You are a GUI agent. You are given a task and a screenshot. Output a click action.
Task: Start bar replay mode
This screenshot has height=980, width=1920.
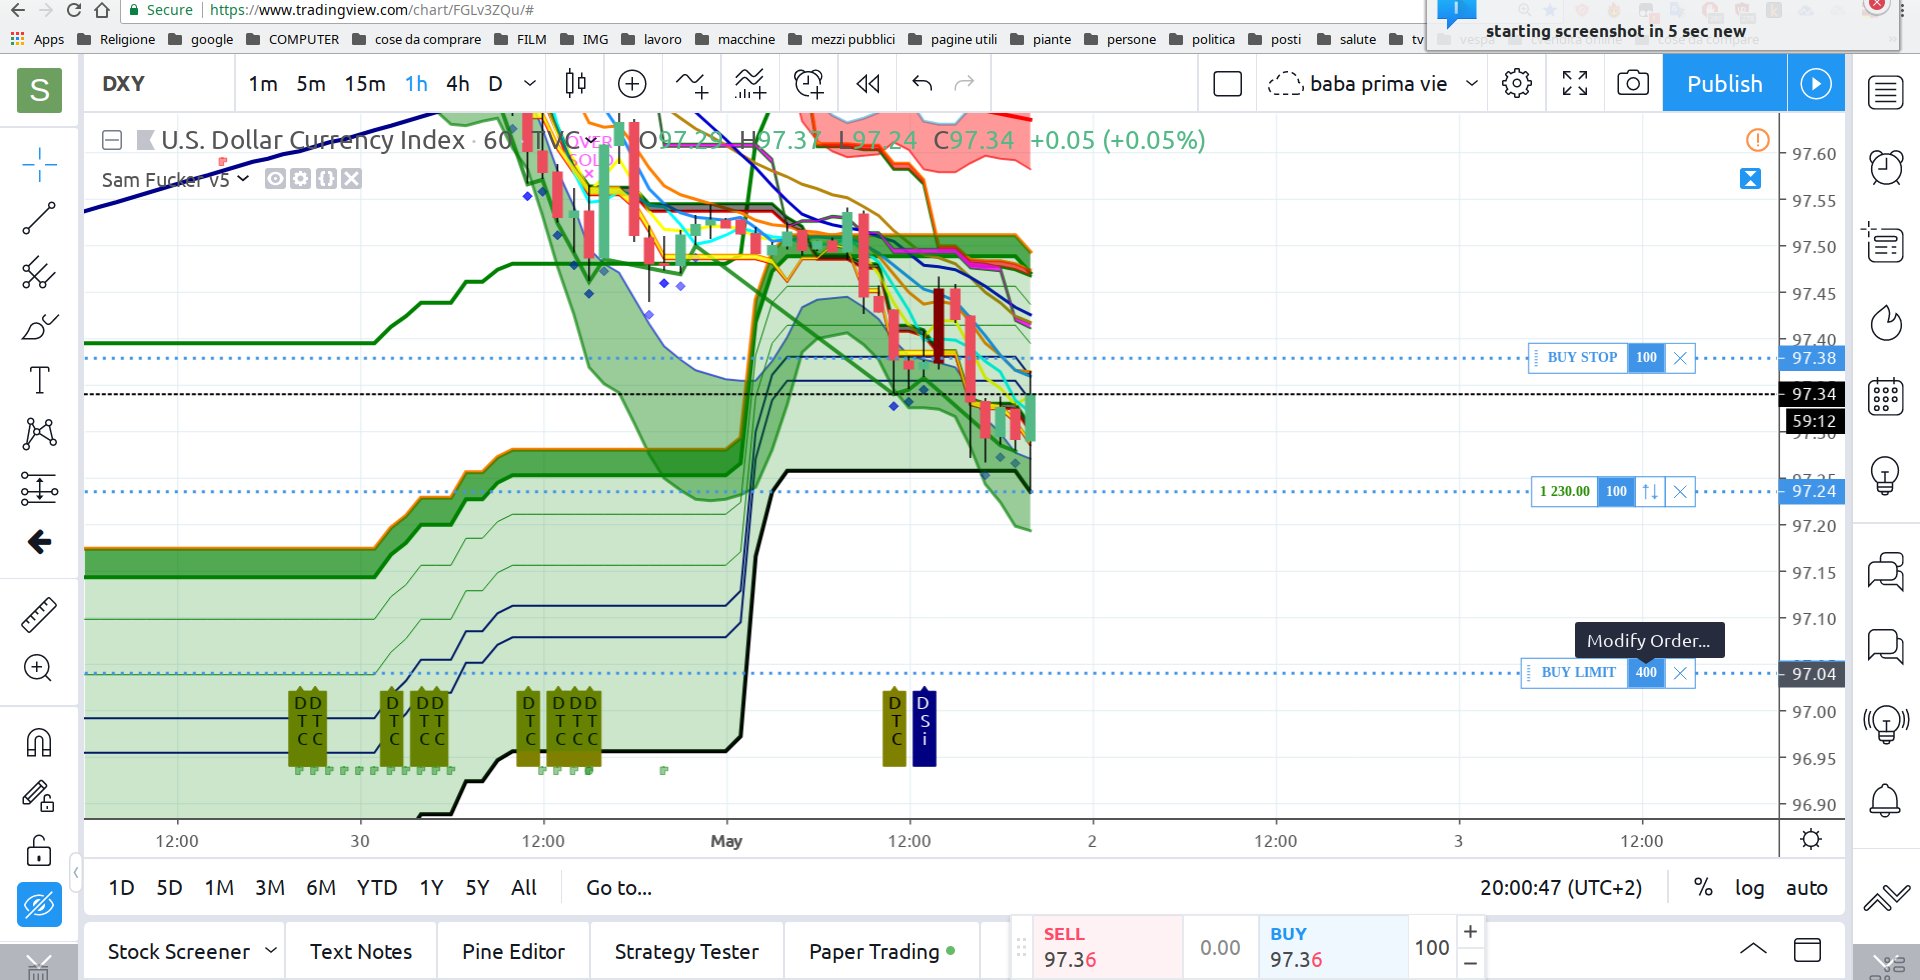(868, 84)
